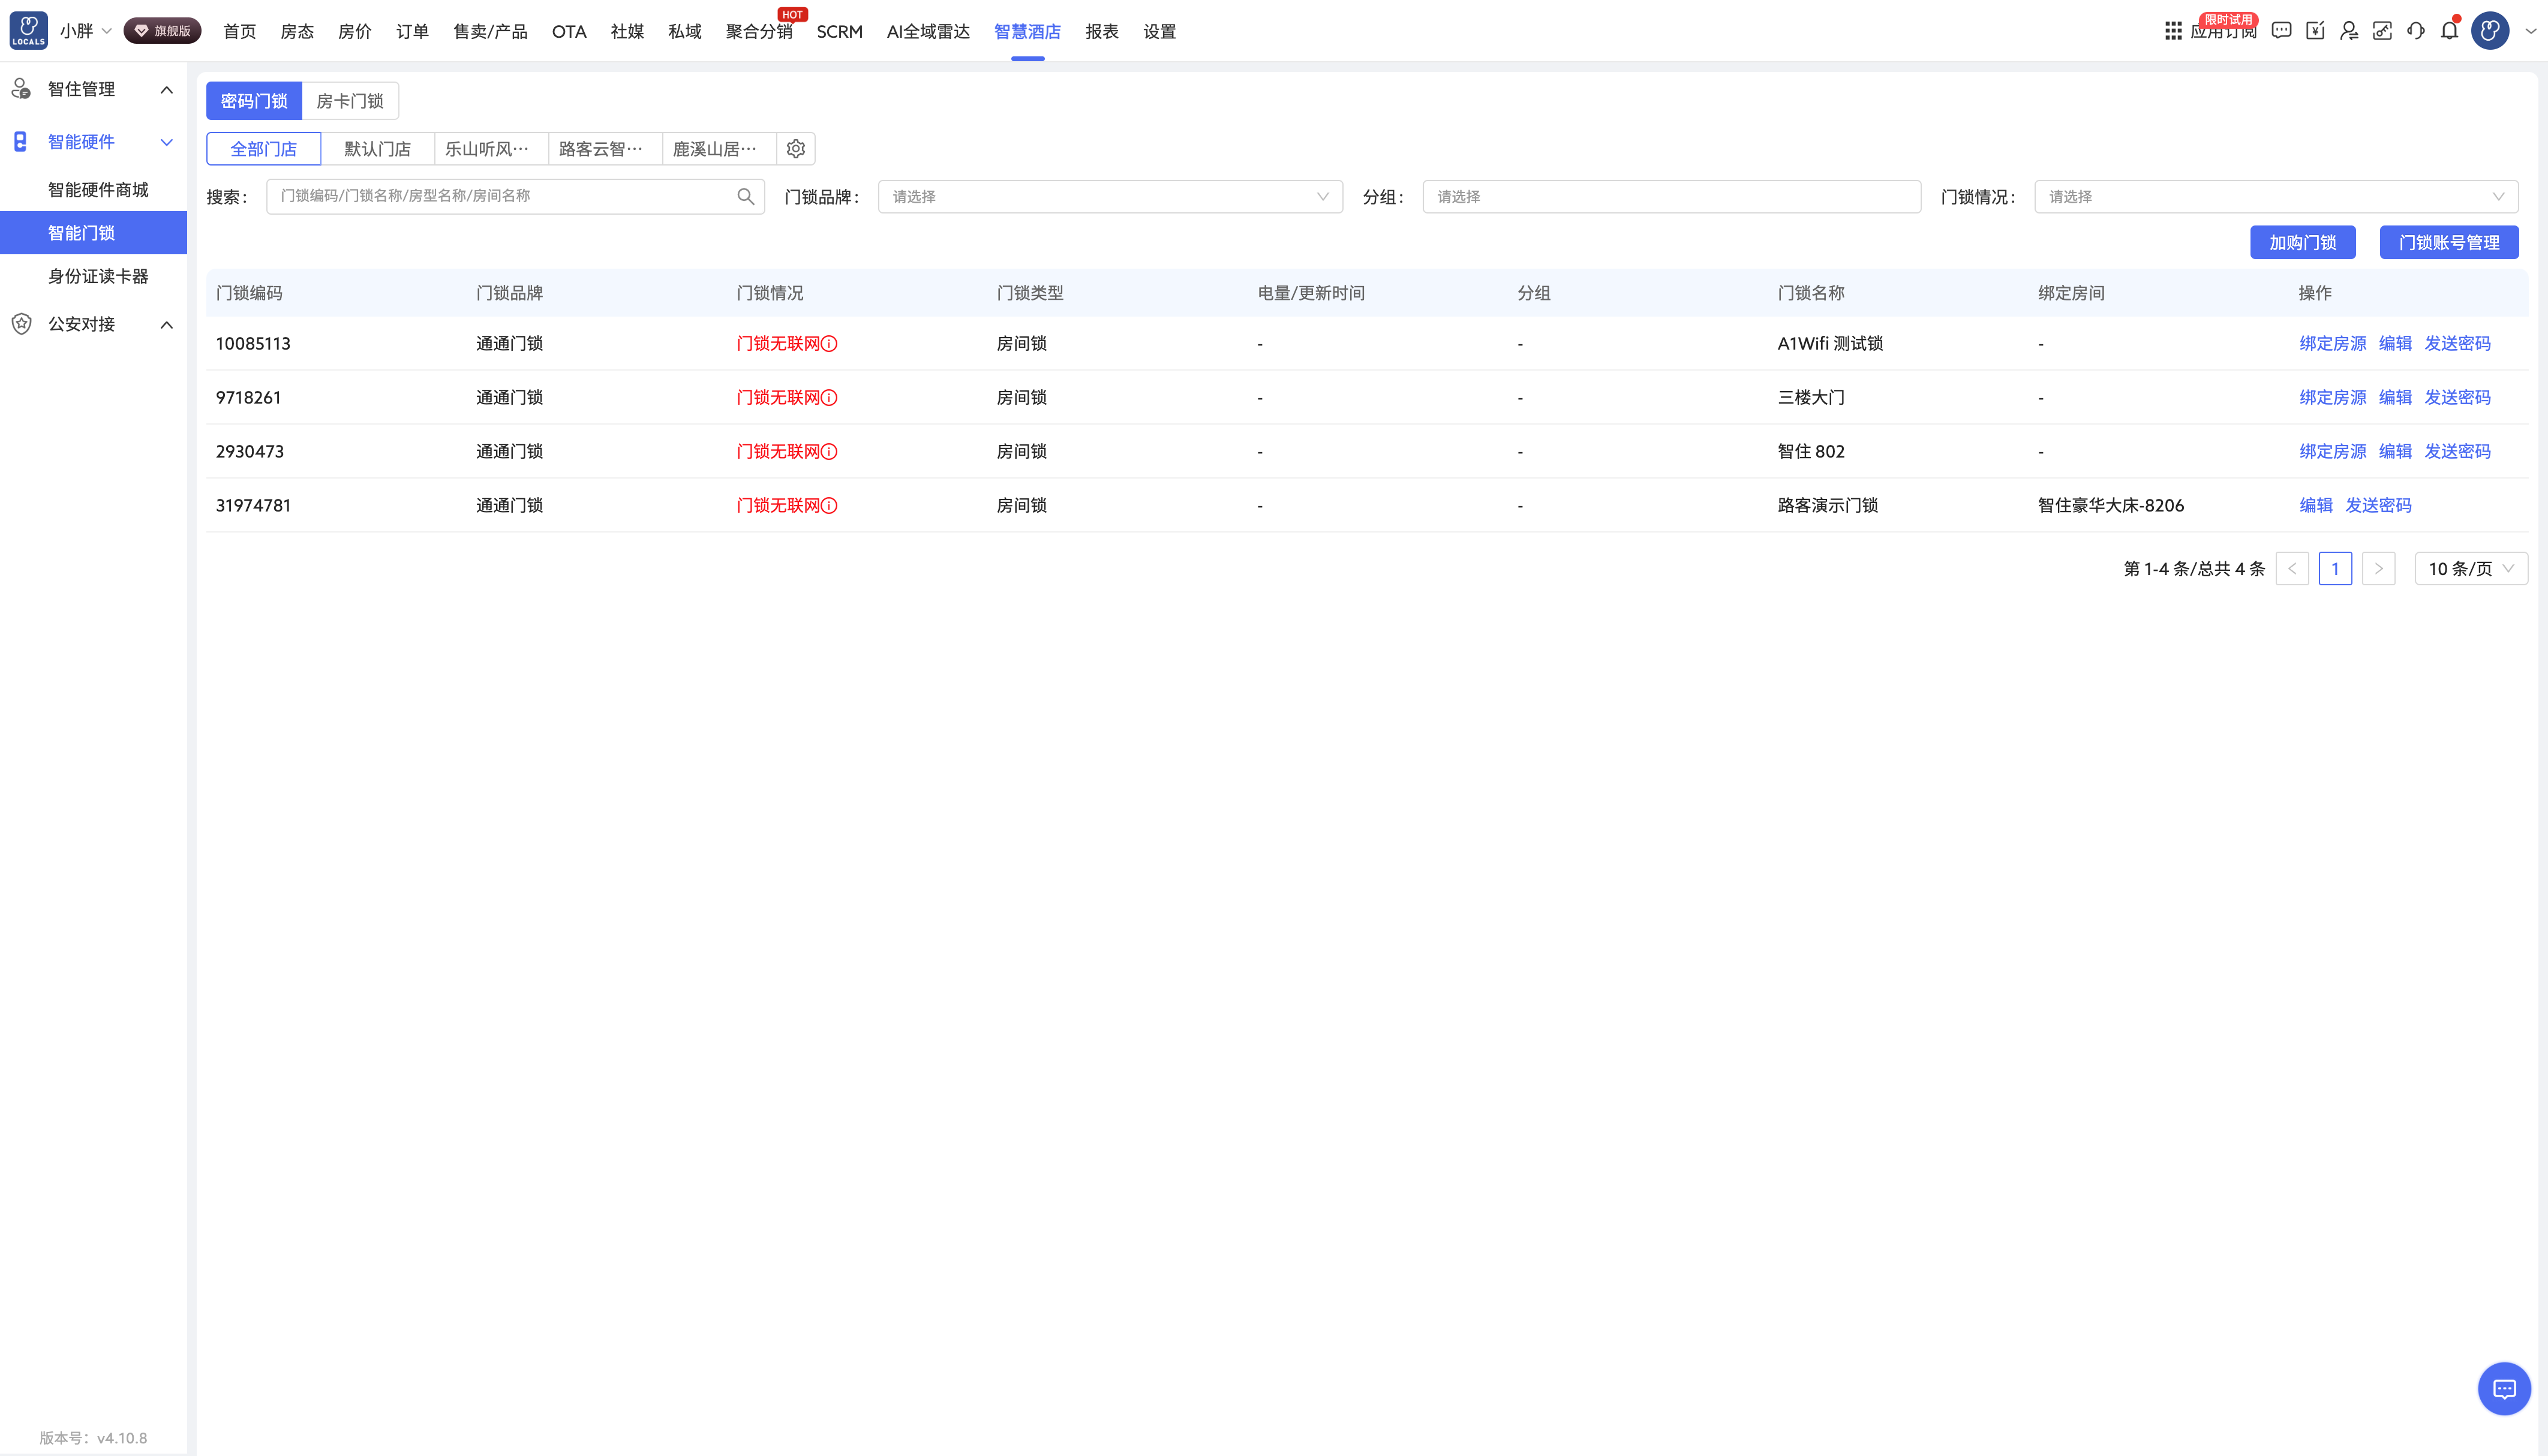Click info icon beside 10085113 lock status
This screenshot has width=2548, height=1456.
[x=829, y=344]
